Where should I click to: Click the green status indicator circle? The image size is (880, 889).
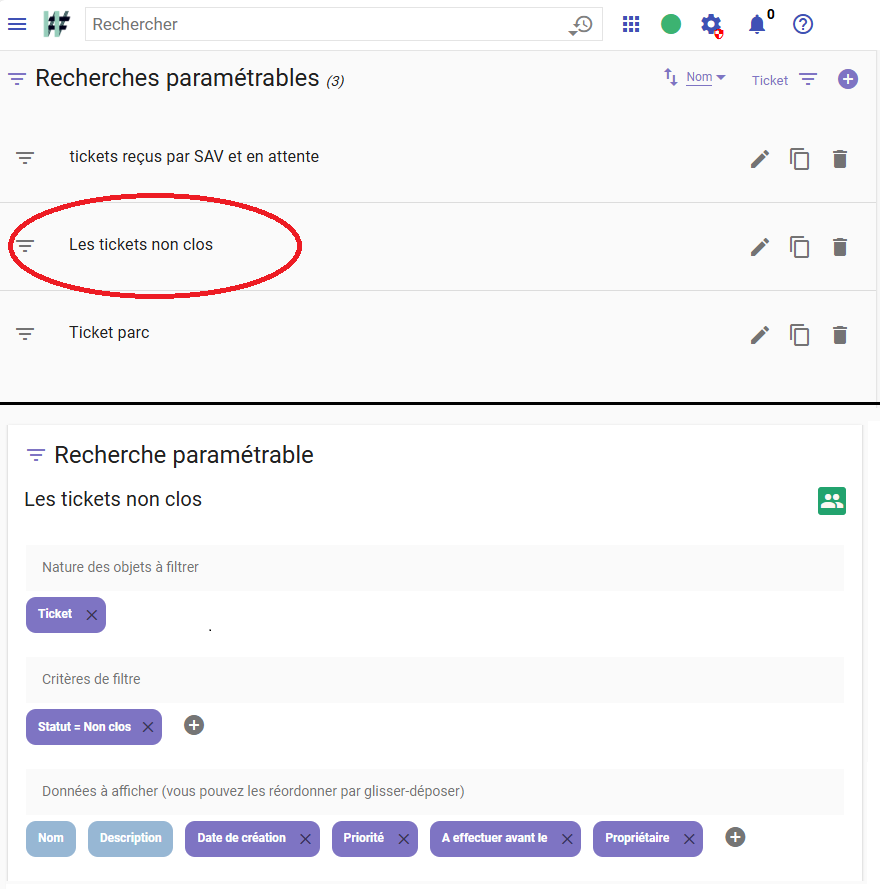671,24
